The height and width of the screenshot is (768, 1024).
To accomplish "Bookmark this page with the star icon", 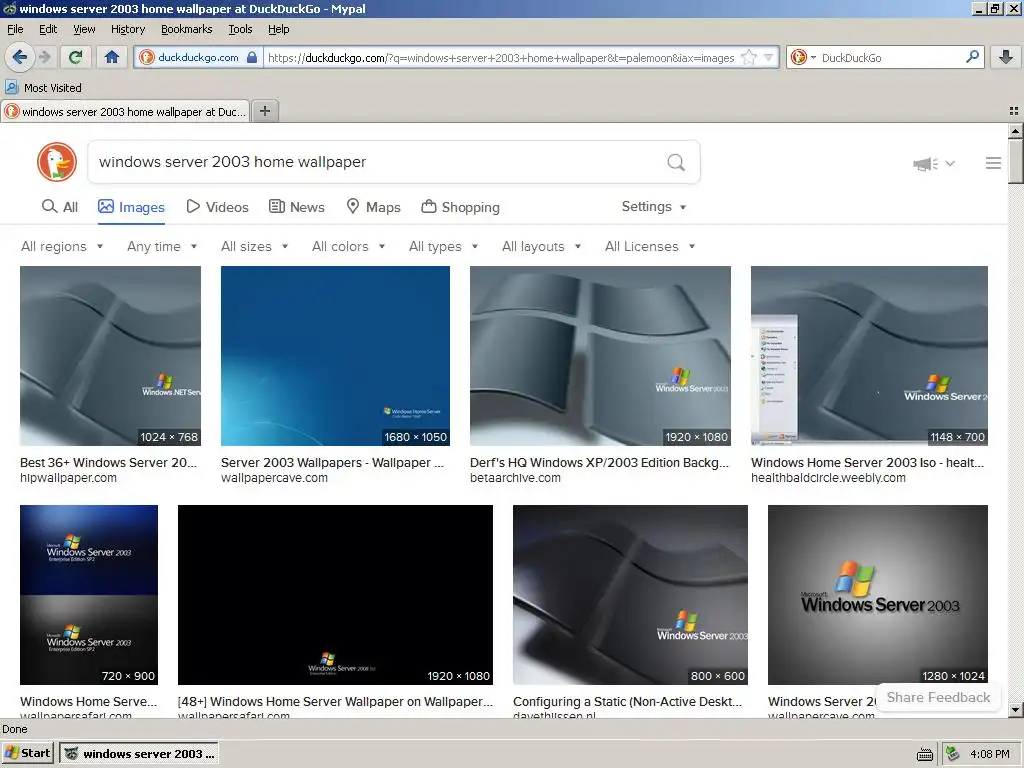I will click(x=749, y=57).
